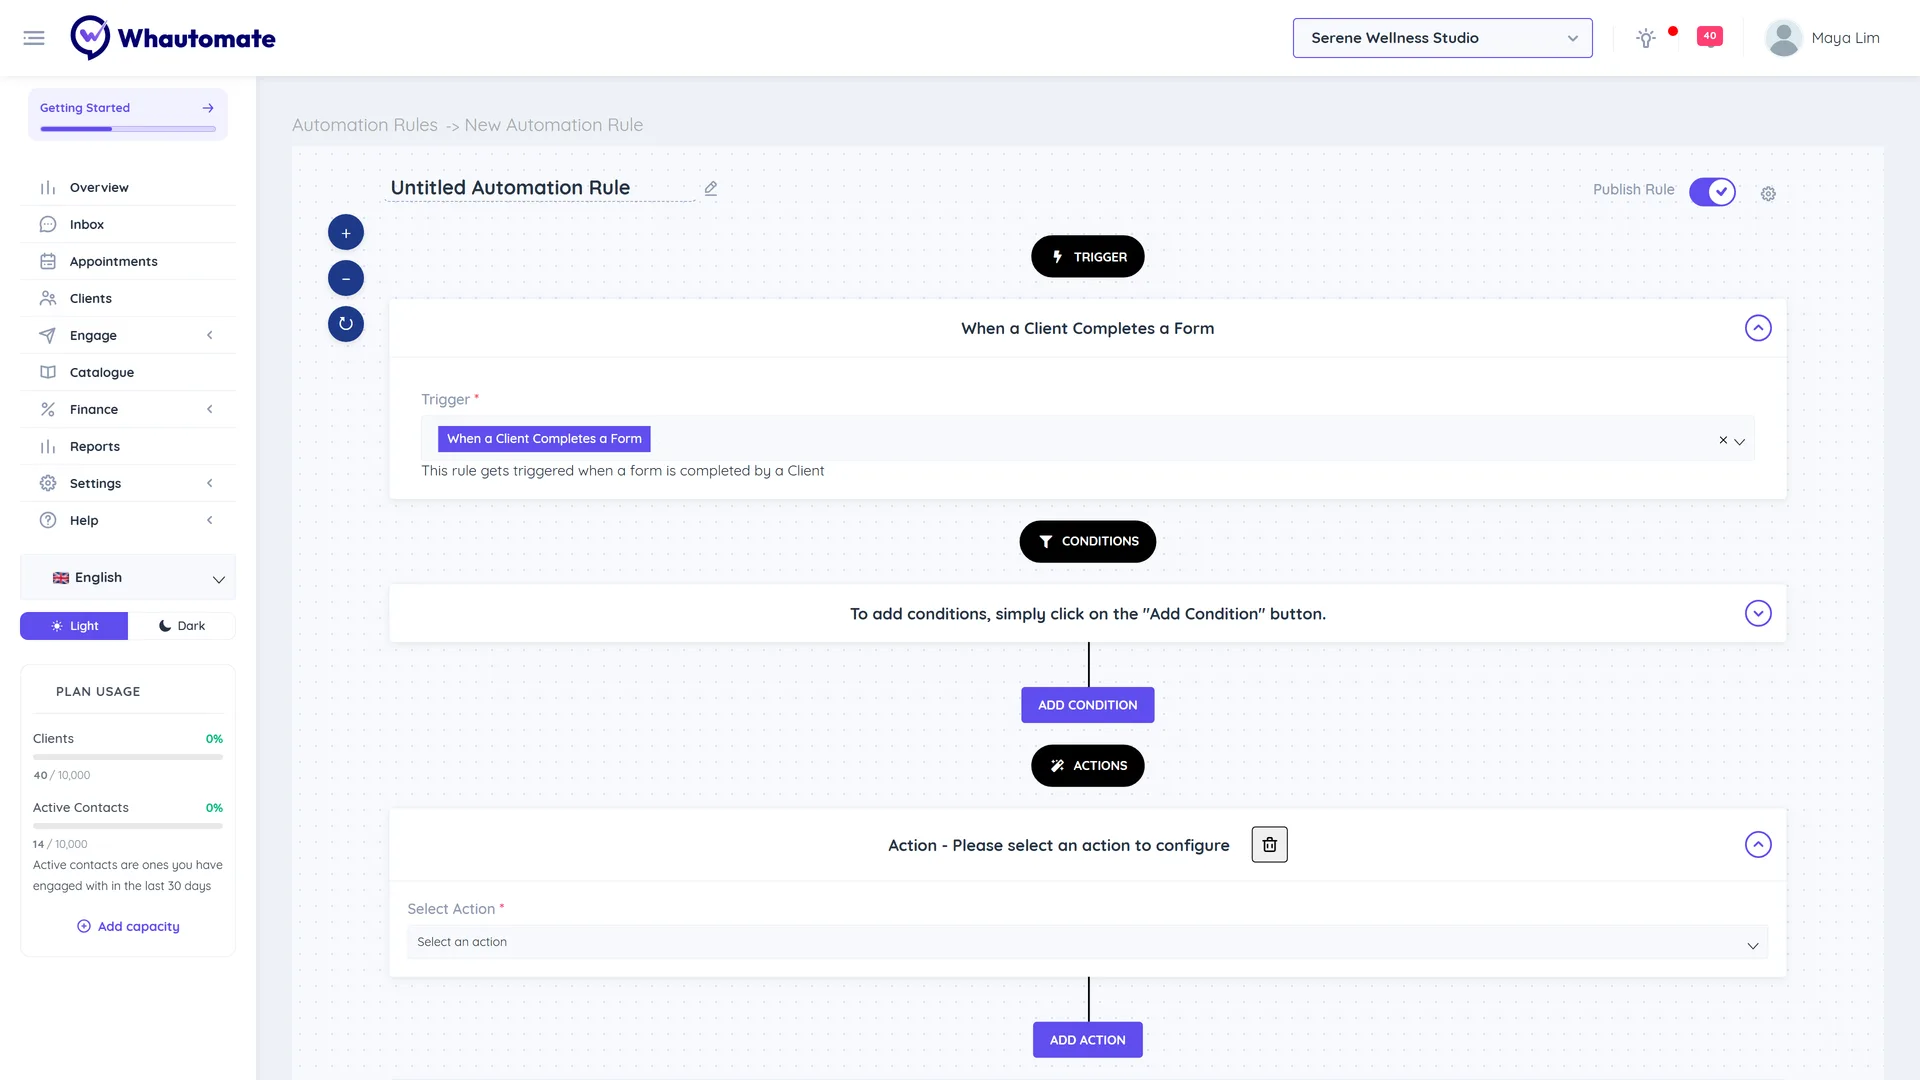The height and width of the screenshot is (1080, 1920).
Task: Collapse the trigger section chevron
Action: point(1758,328)
